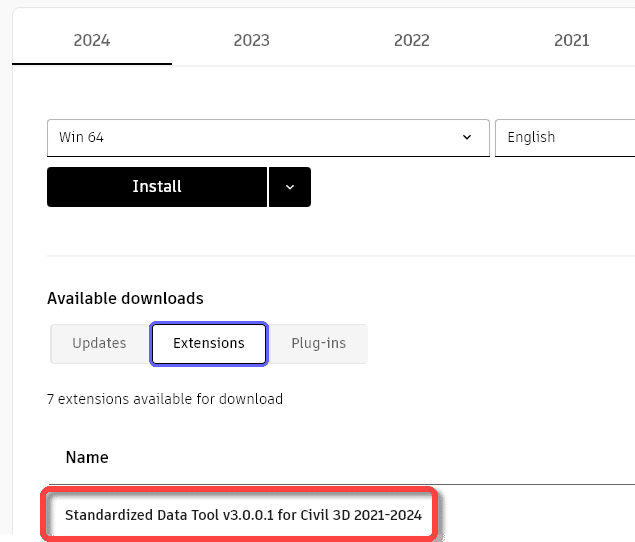Screen dimensions: 635x542
Task: Click the chevron in Win 64 selector
Action: pos(467,137)
